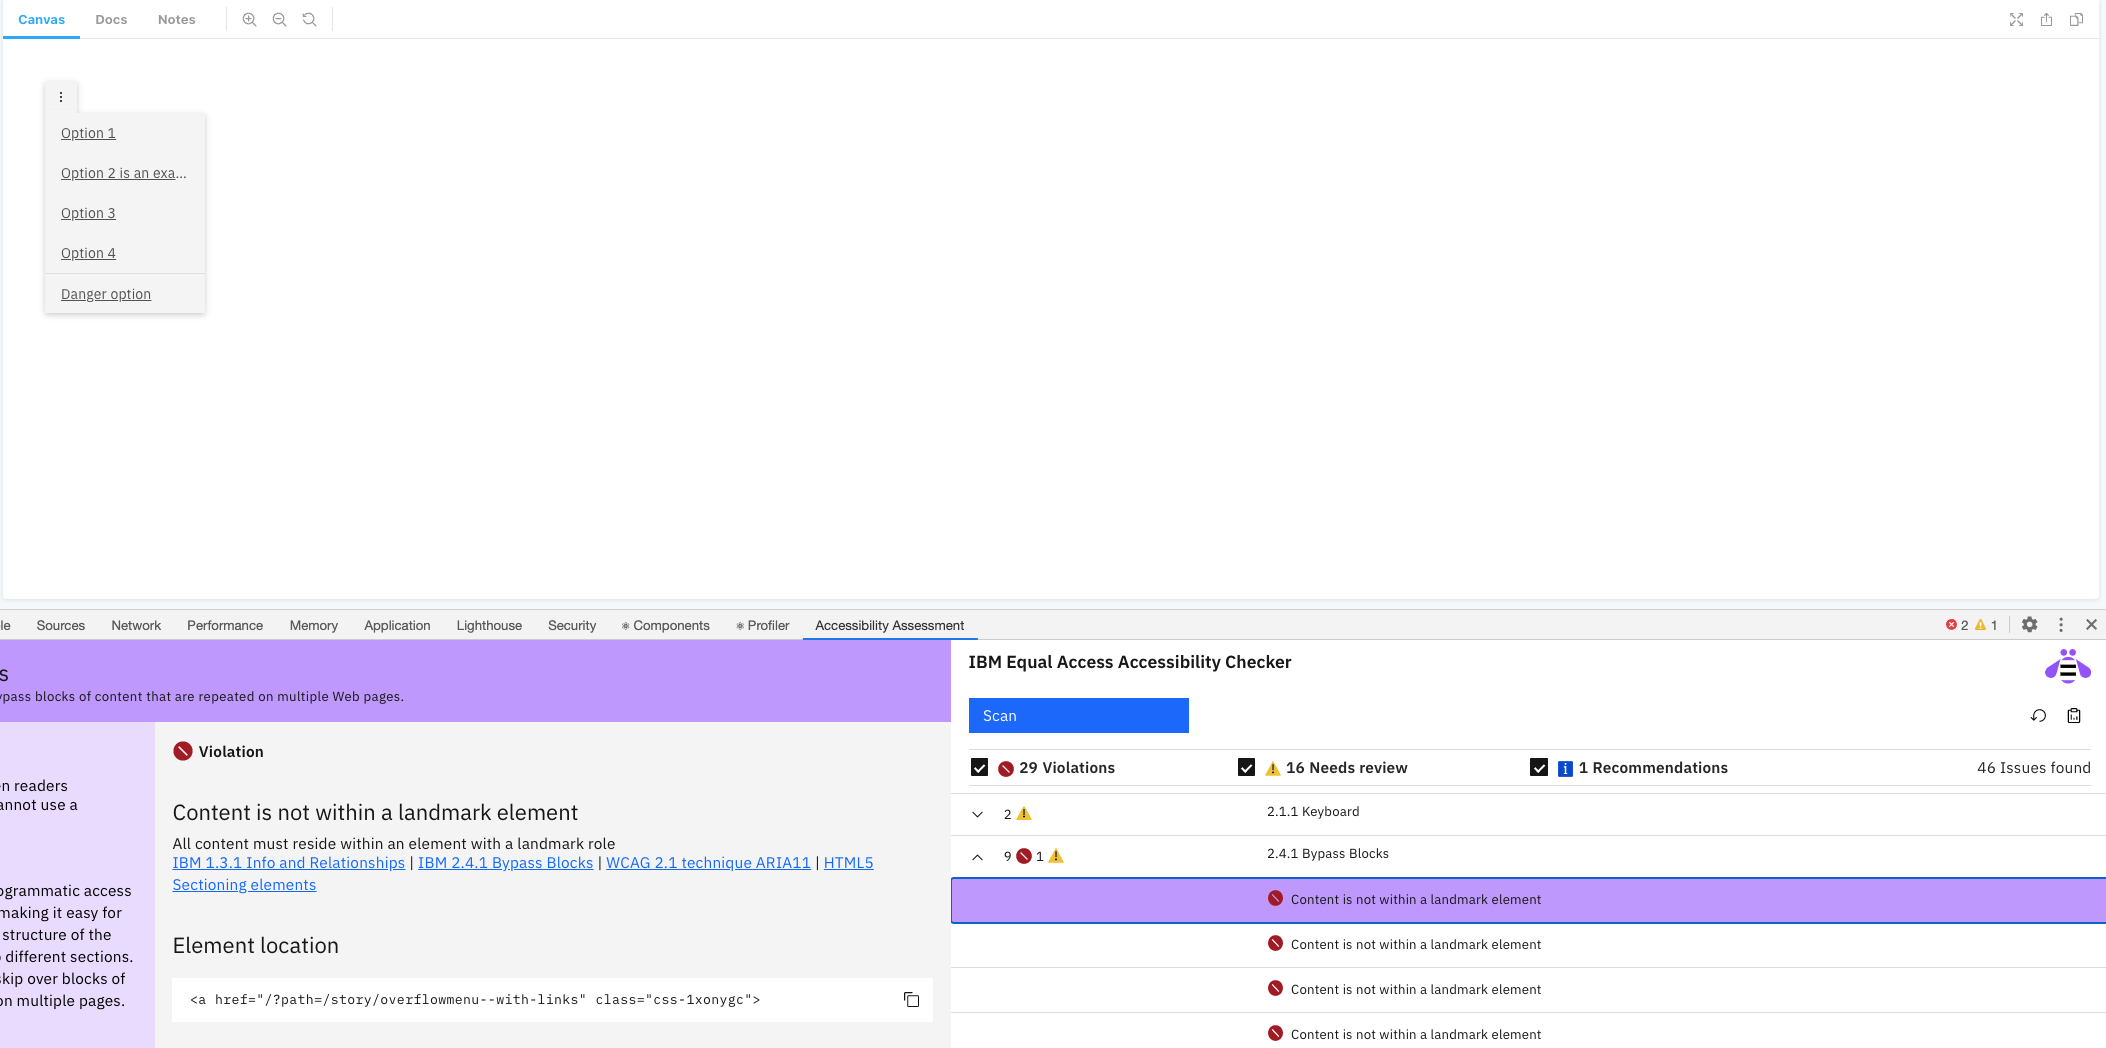
Task: Uncheck the 16 Needs review filter
Action: click(x=1246, y=767)
